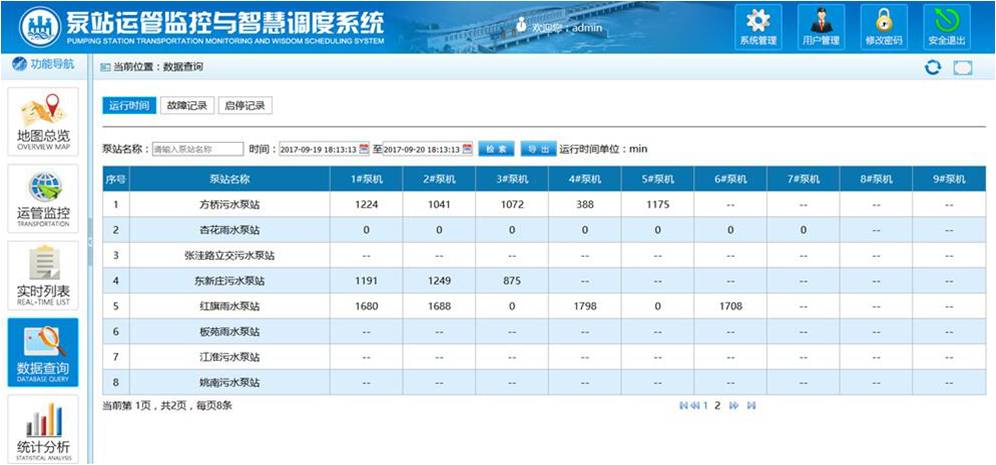996x465 pixels.
Task: Toggle fullscreen using the rectangle icon
Action: point(962,68)
